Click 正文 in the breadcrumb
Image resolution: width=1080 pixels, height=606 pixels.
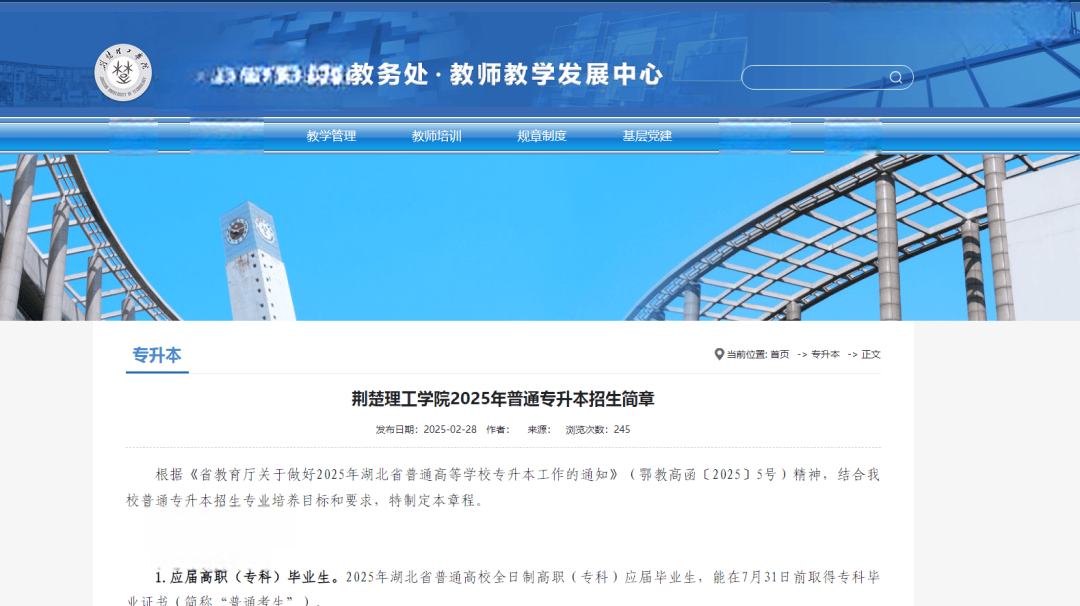point(871,354)
